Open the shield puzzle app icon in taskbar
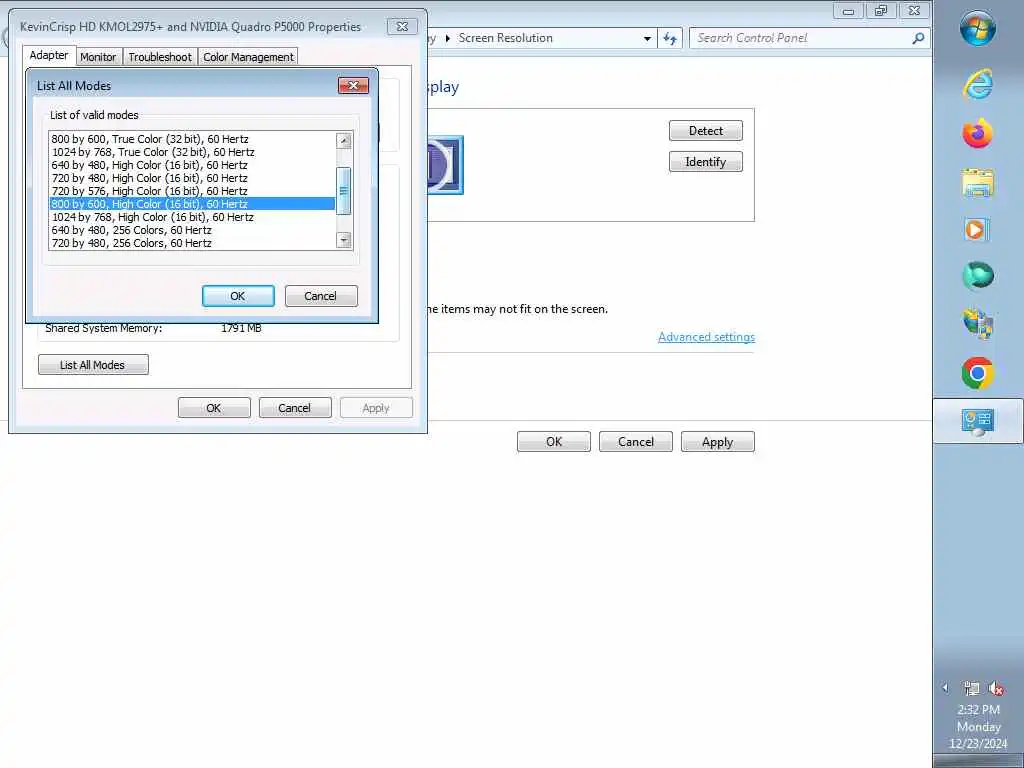 [978, 325]
